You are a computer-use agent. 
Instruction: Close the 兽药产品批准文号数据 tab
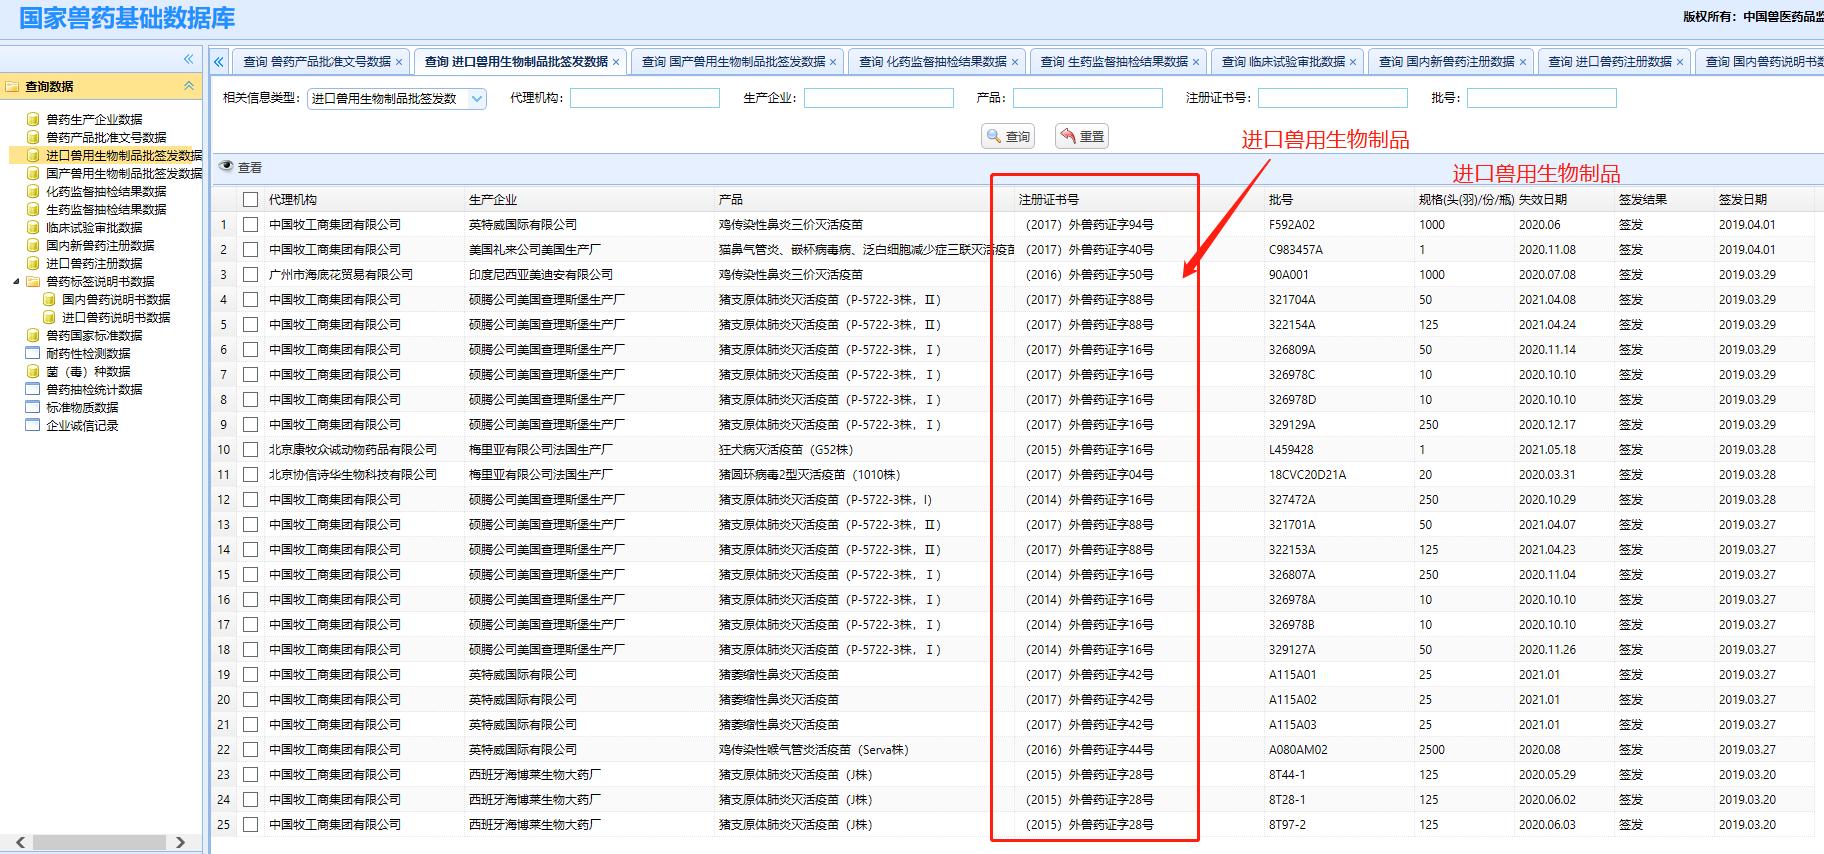pyautogui.click(x=398, y=62)
